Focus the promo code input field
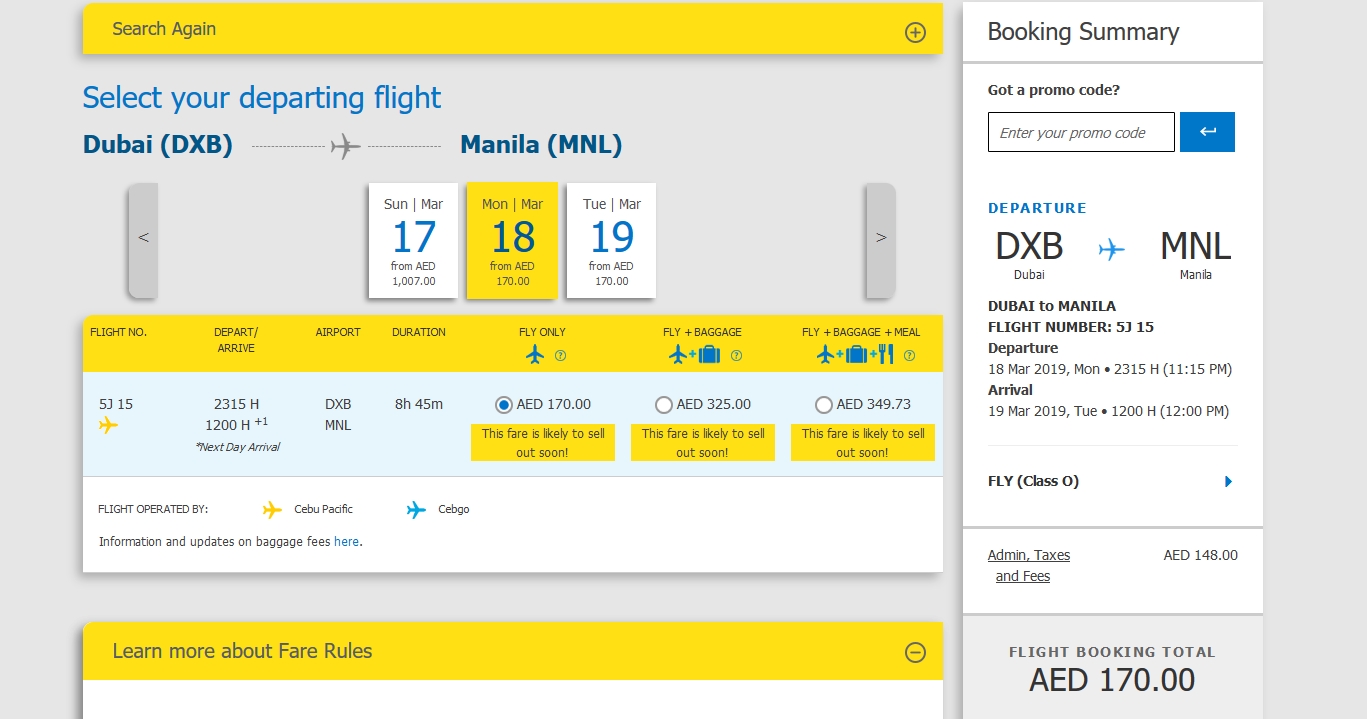 (x=1081, y=132)
